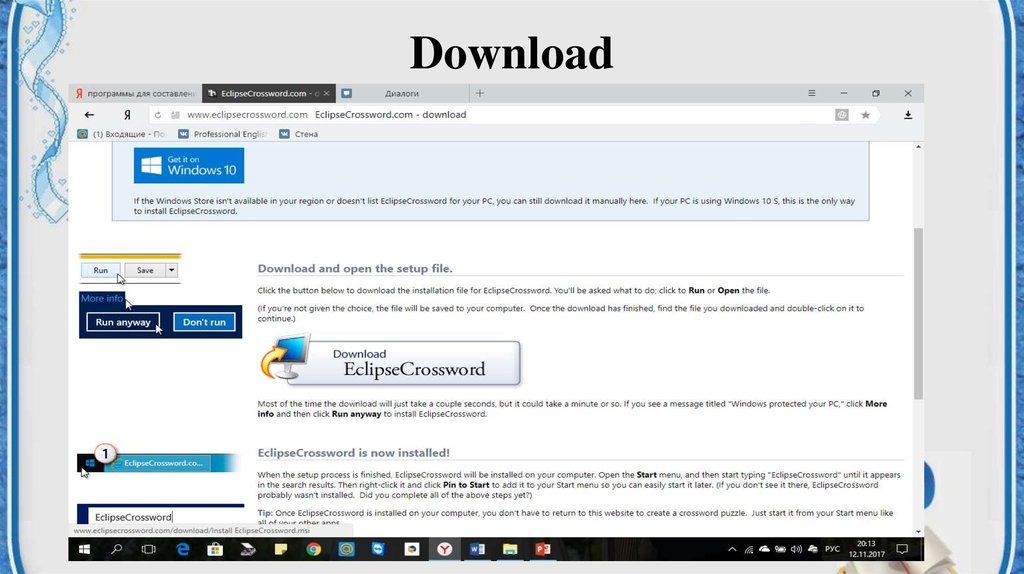The image size is (1024, 574).
Task: Open the taskbar search magnifier
Action: tap(116, 549)
